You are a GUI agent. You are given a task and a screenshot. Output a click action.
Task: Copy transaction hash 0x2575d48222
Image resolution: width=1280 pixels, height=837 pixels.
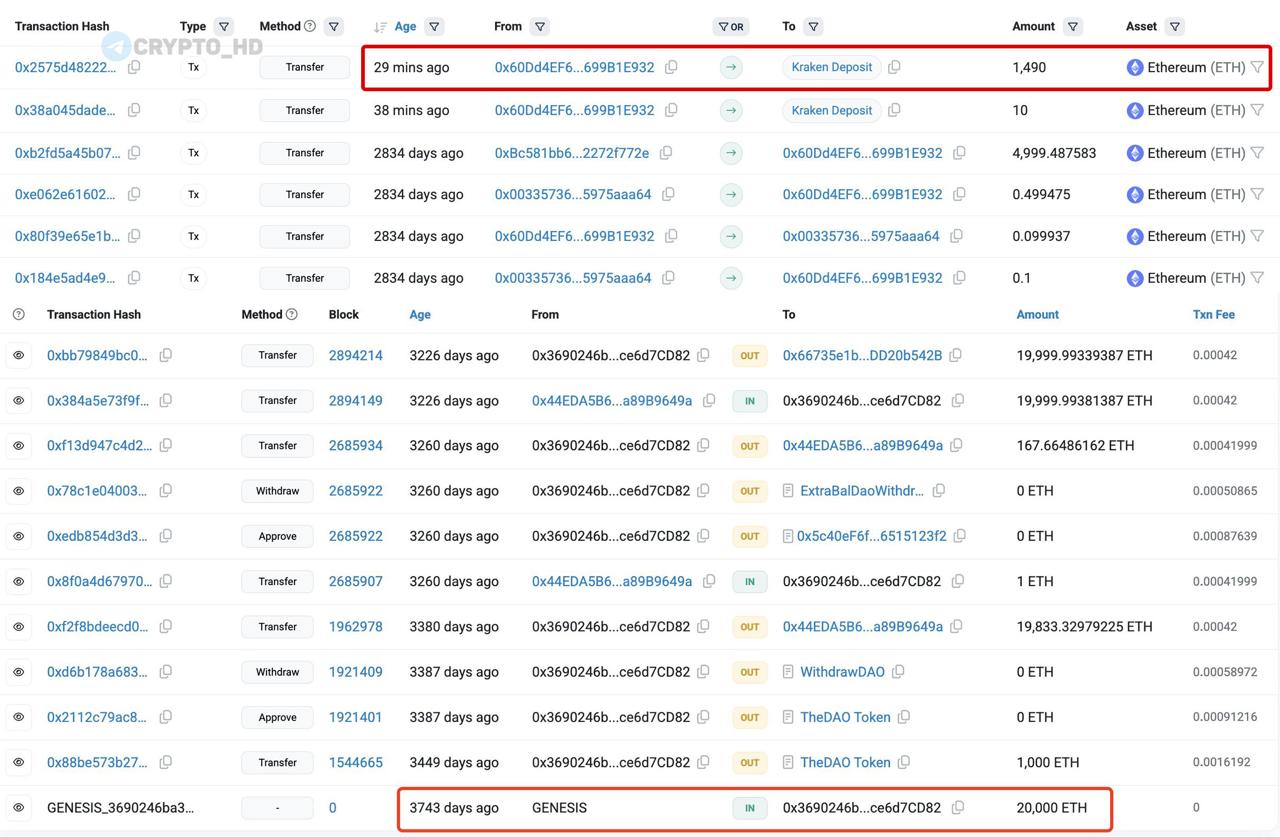[134, 67]
